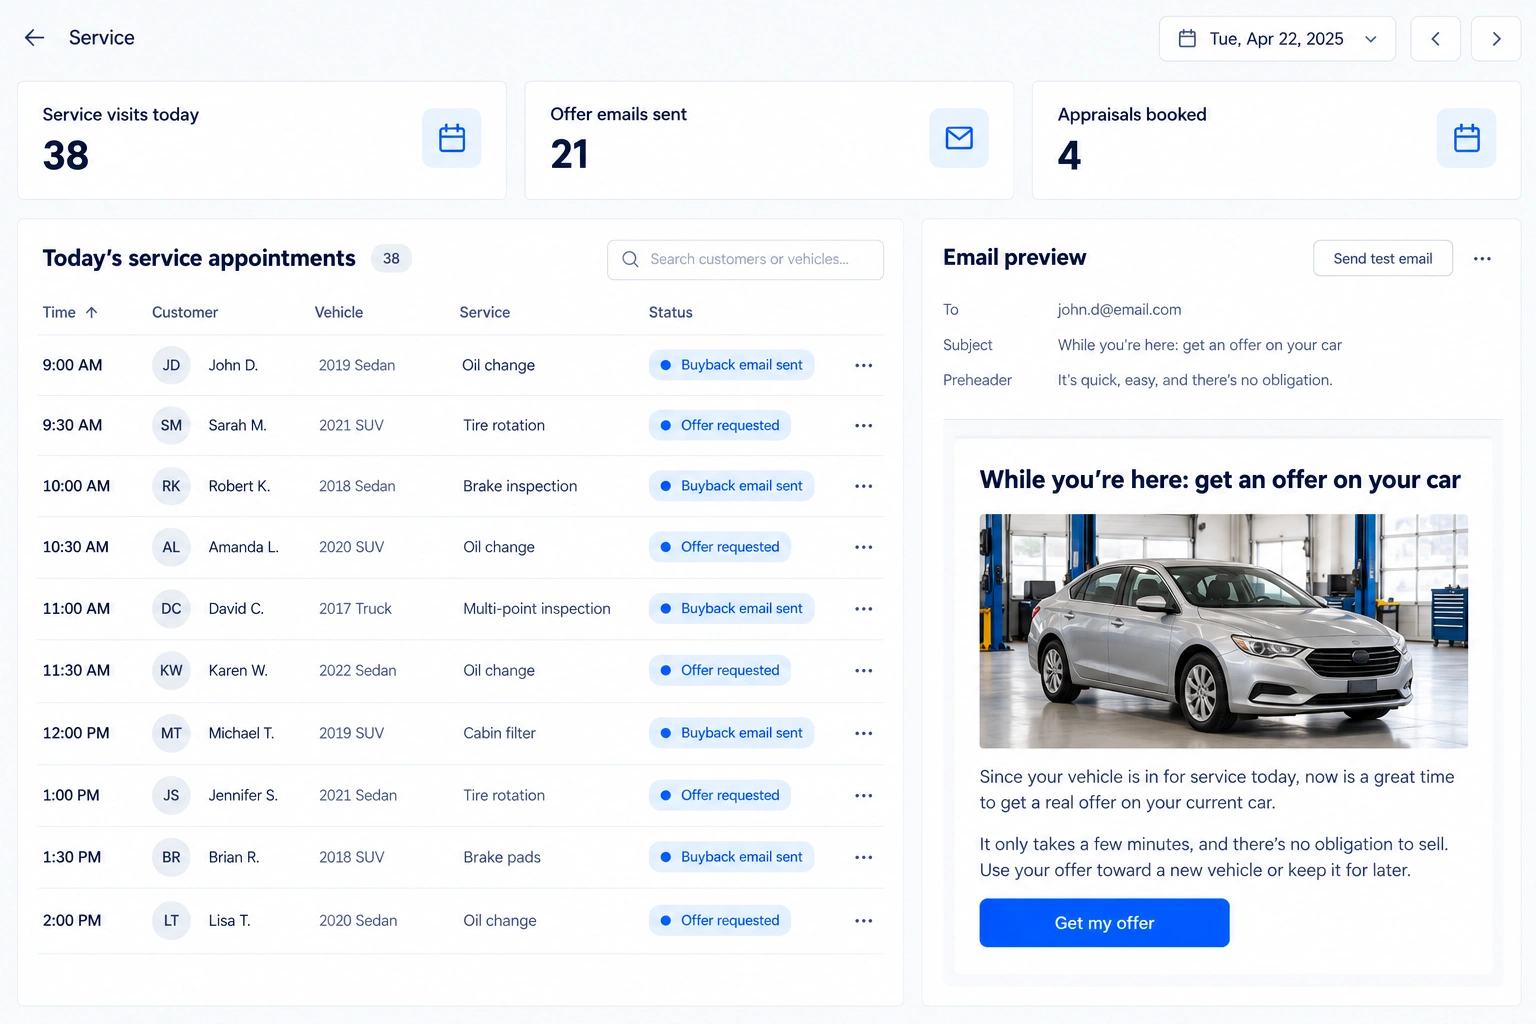This screenshot has width=1536, height=1024.
Task: Open the row menu for Brian R.
Action: point(864,857)
